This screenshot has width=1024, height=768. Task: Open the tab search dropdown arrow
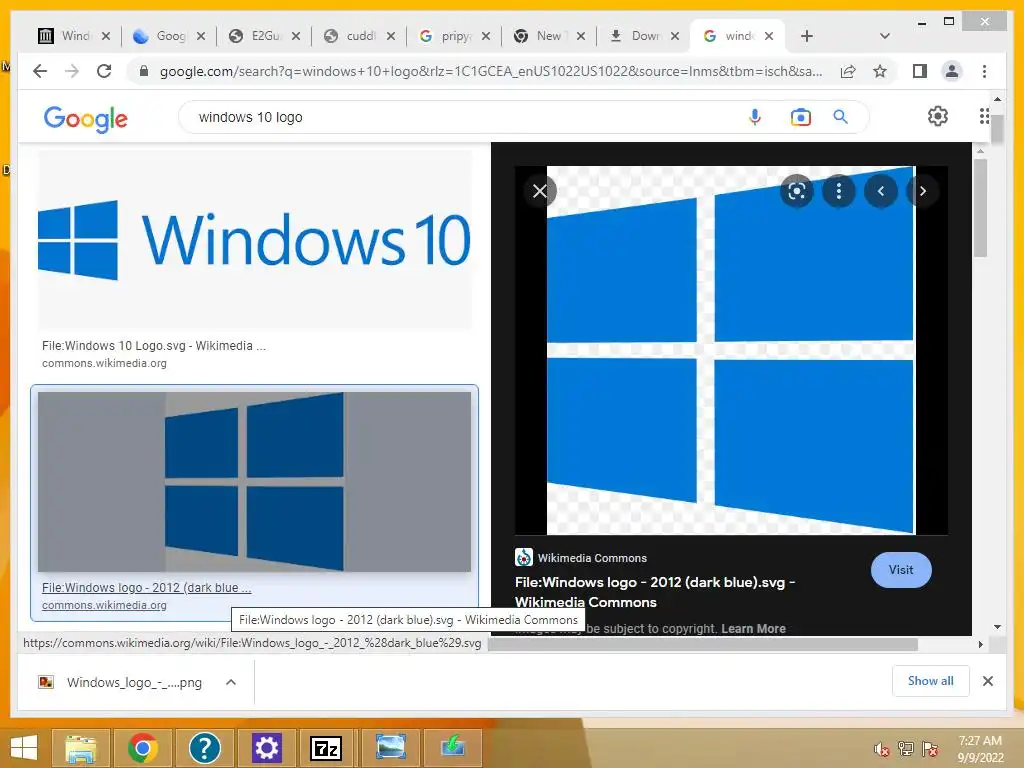click(884, 36)
